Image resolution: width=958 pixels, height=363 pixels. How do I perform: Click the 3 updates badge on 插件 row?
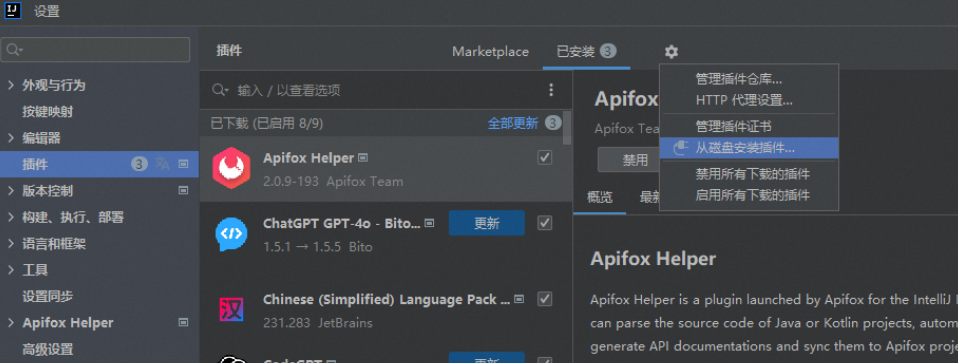[x=139, y=164]
